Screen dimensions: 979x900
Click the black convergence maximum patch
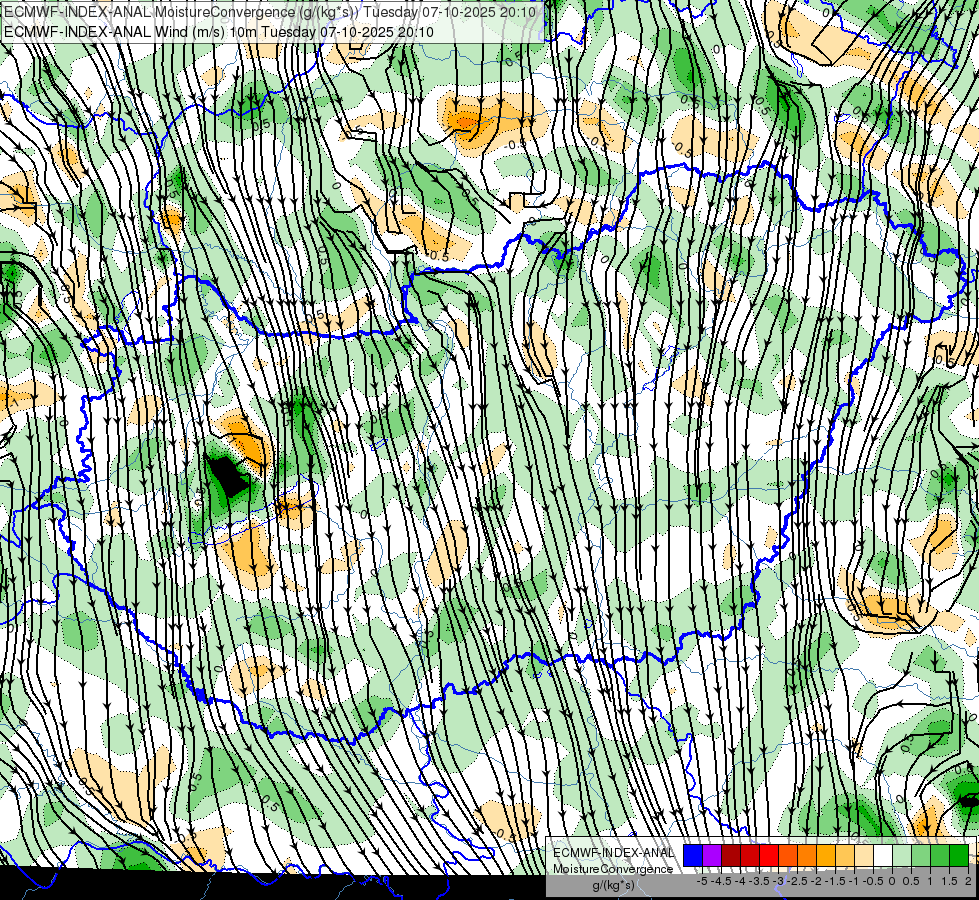(229, 477)
